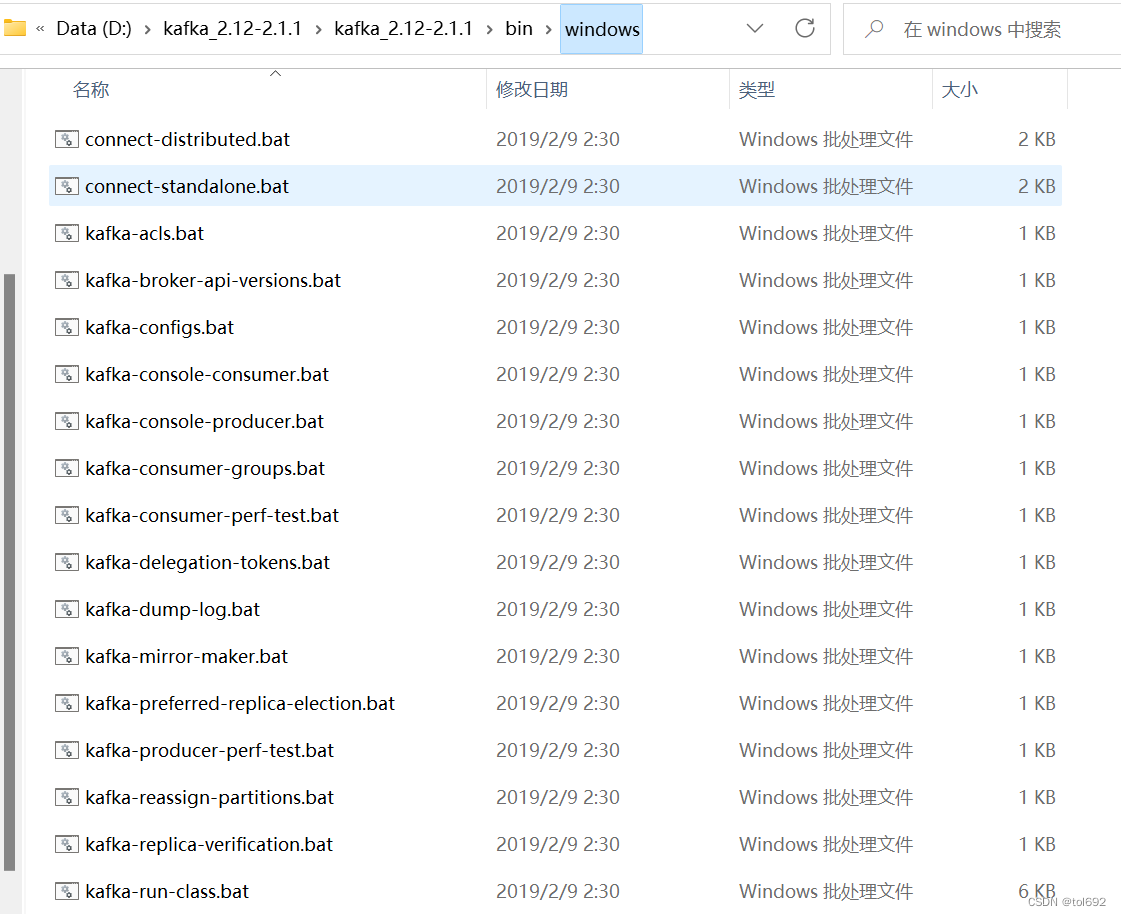This screenshot has height=916, width=1121.
Task: Click the kafka-producer-perf-test.bat file icon
Action: pyautogui.click(x=66, y=751)
